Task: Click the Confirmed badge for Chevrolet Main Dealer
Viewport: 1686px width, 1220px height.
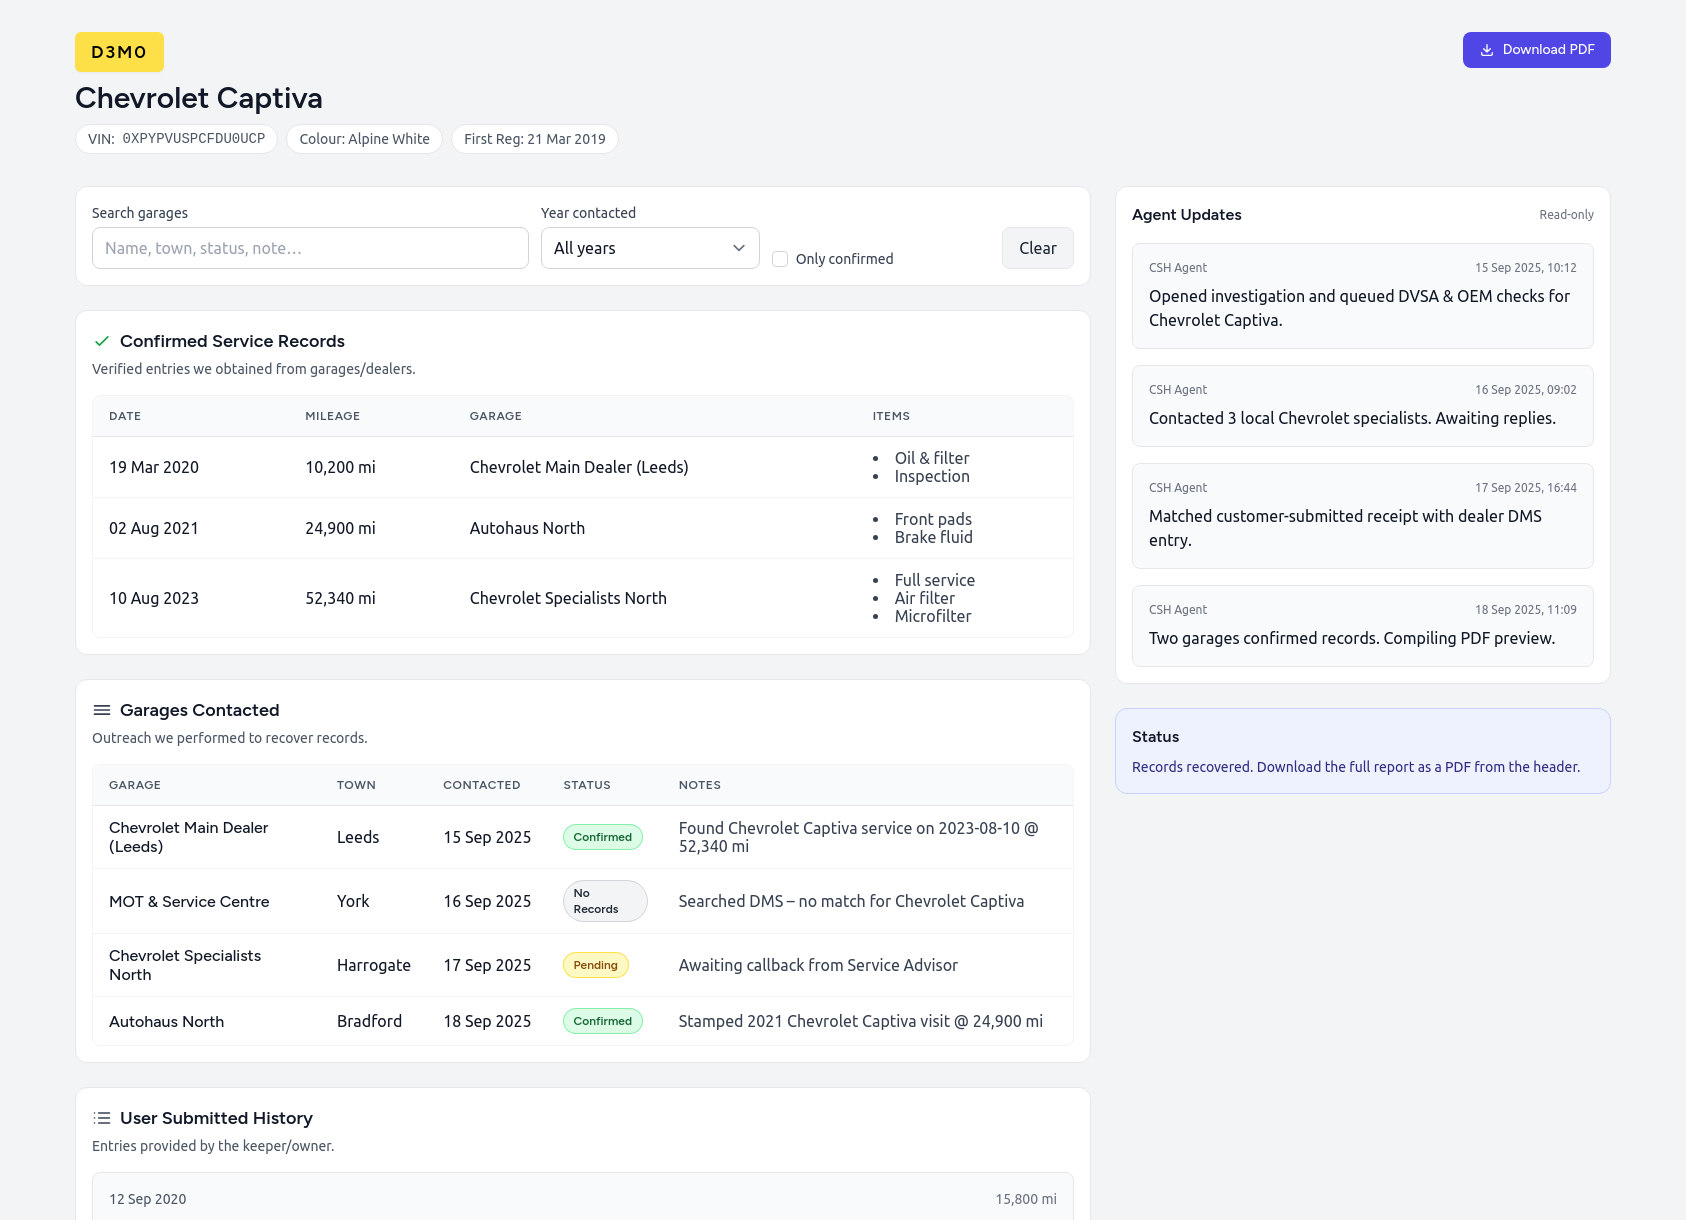Action: click(x=602, y=837)
